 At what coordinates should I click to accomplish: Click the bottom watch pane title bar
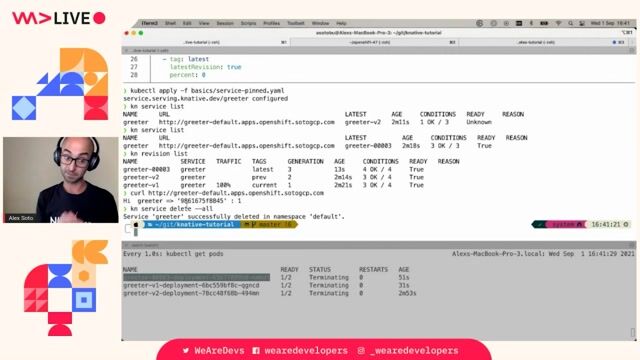(378, 245)
